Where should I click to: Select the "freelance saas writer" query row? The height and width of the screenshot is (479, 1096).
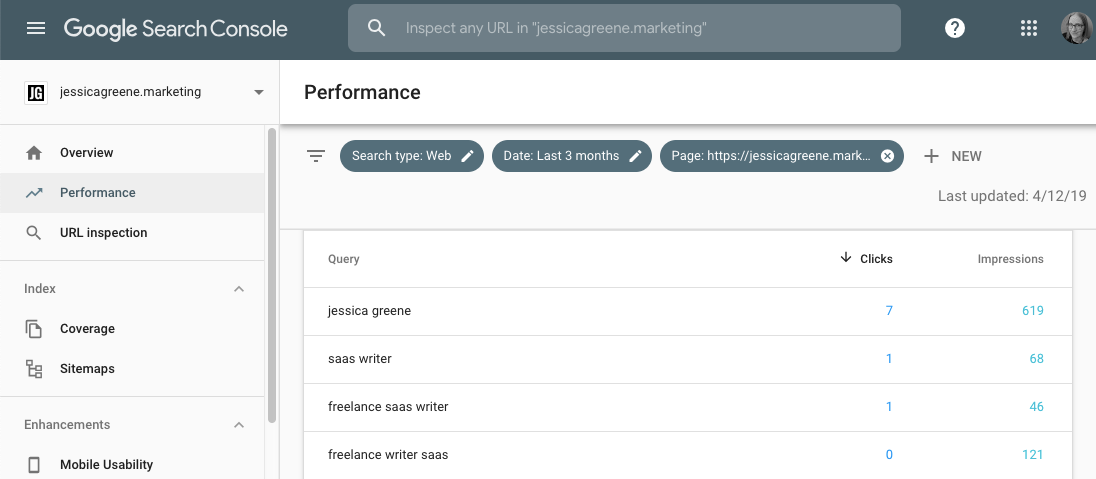(688, 407)
